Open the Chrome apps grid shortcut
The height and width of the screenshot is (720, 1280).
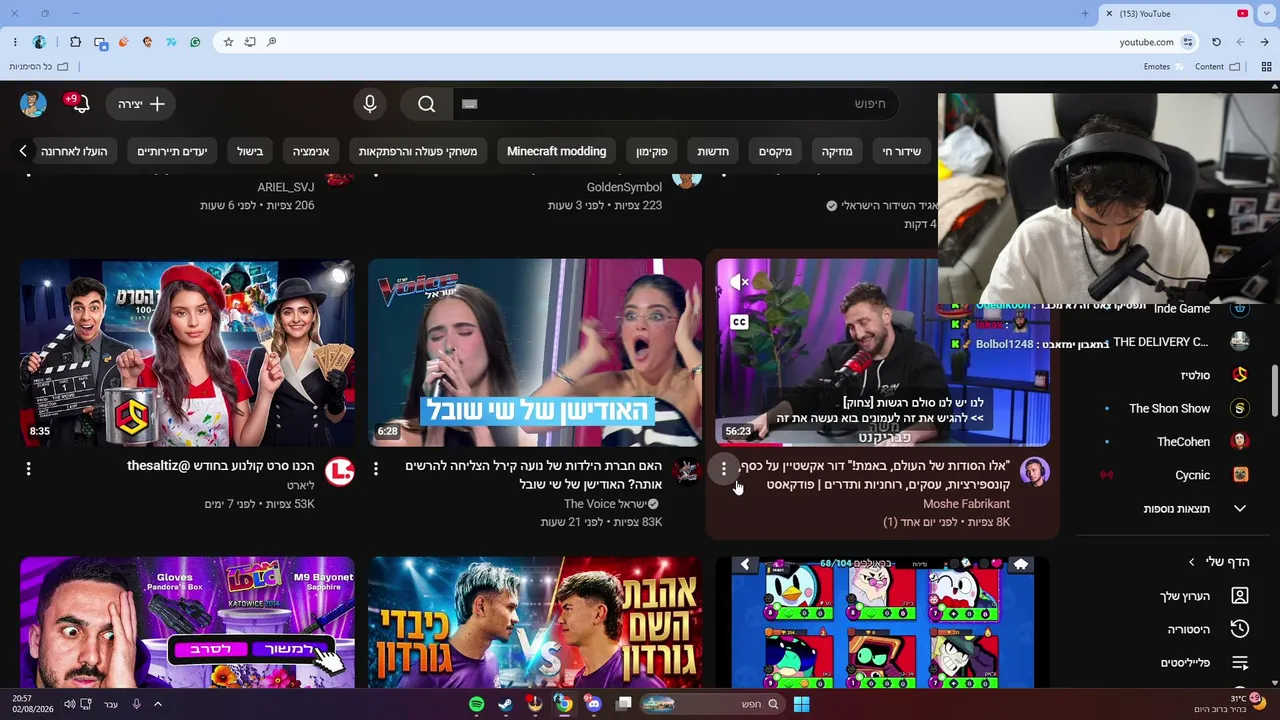coord(1266,67)
